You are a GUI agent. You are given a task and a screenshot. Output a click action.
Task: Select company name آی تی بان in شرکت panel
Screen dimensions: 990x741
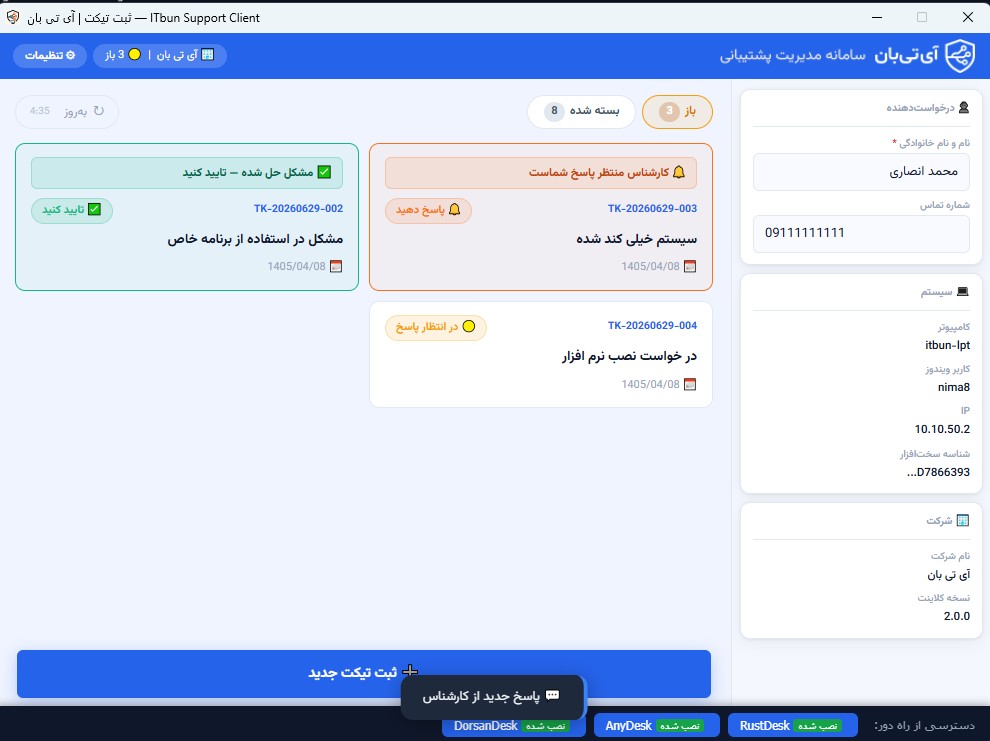click(x=948, y=575)
